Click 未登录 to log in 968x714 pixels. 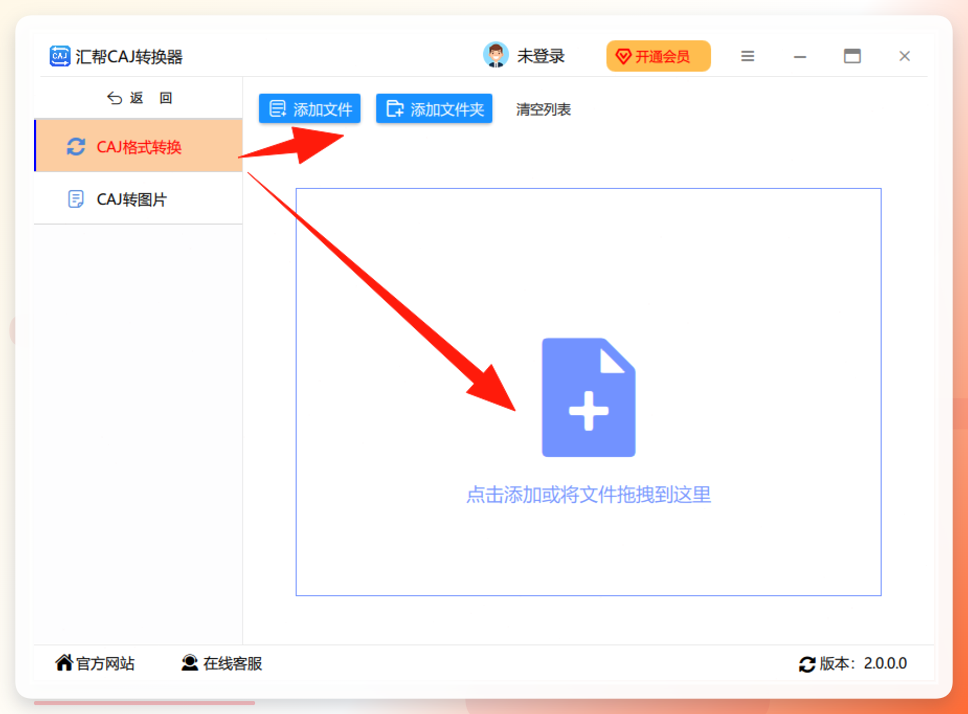(540, 56)
